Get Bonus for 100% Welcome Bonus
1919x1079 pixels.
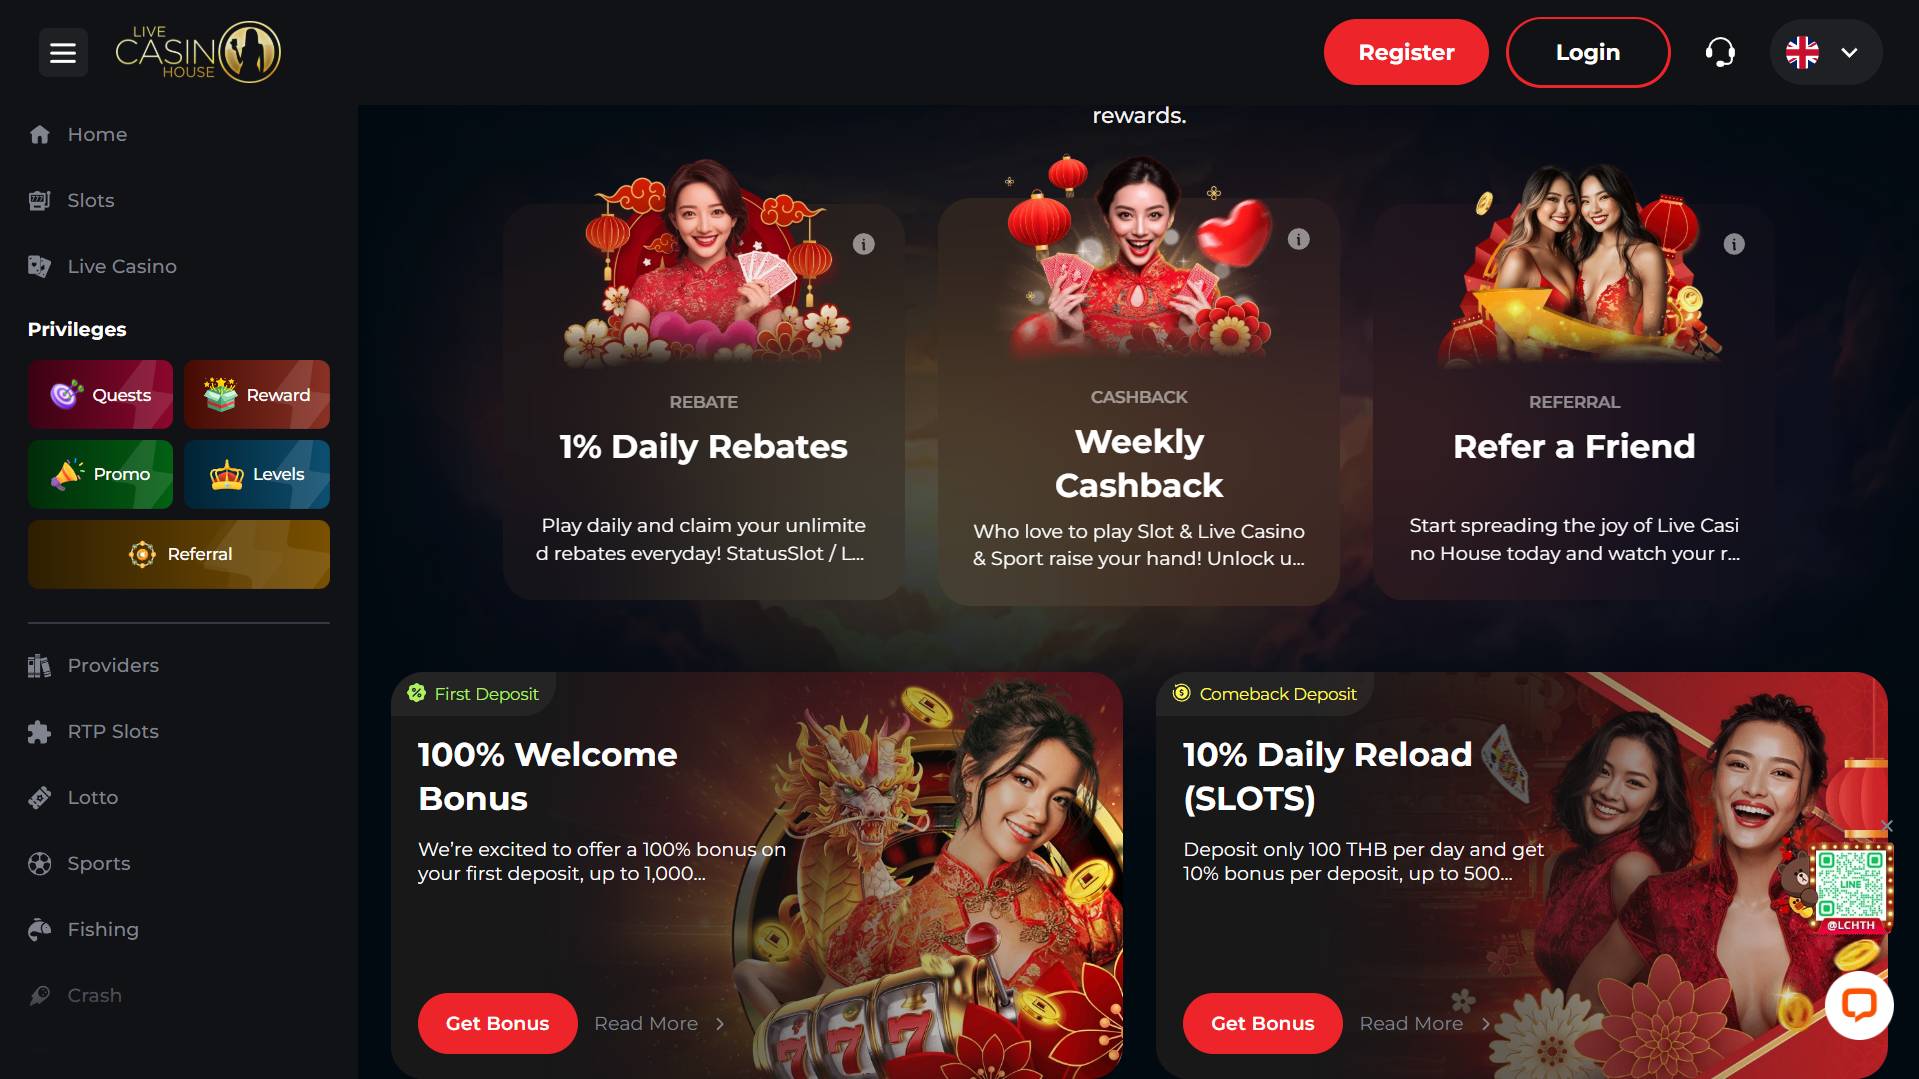(x=497, y=1023)
